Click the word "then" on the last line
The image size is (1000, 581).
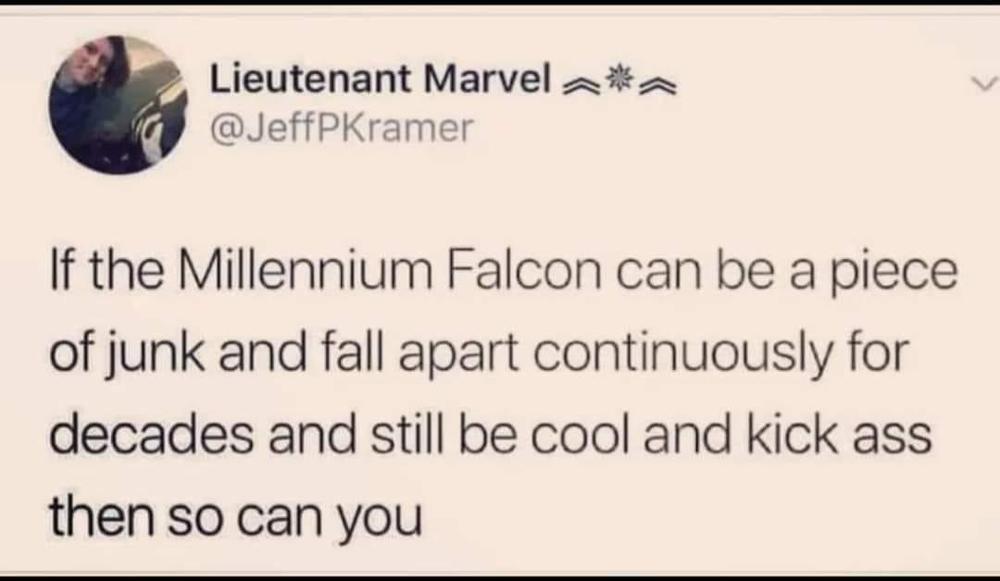pyautogui.click(x=101, y=517)
